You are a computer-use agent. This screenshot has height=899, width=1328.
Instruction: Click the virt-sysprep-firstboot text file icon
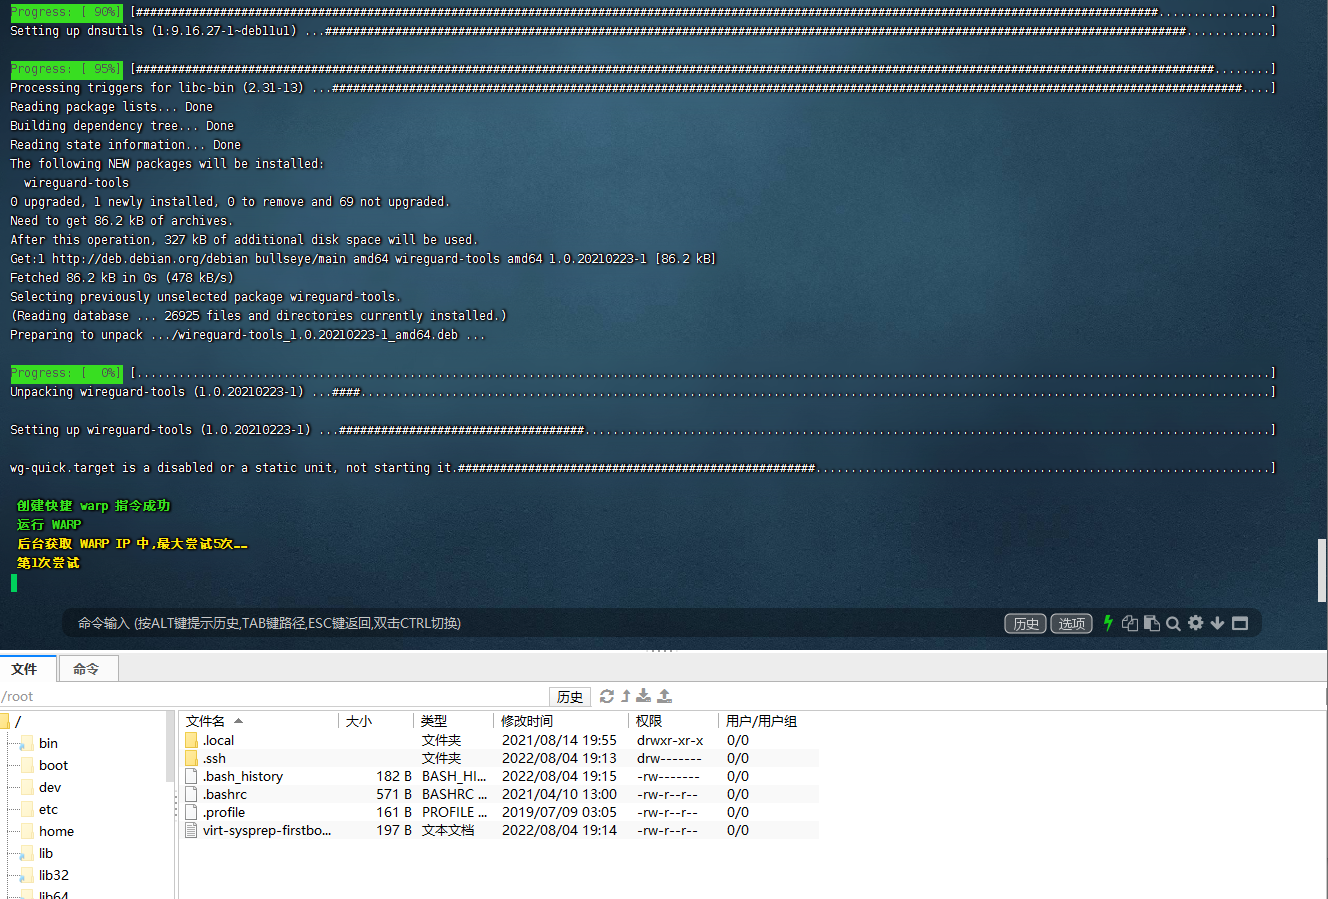point(191,830)
